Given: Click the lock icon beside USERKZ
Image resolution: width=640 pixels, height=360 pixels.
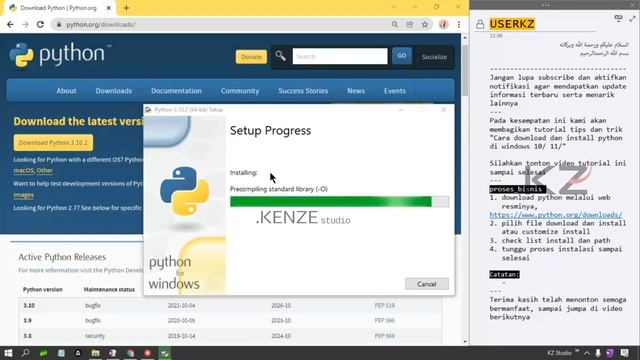Looking at the screenshot, I should (x=480, y=24).
